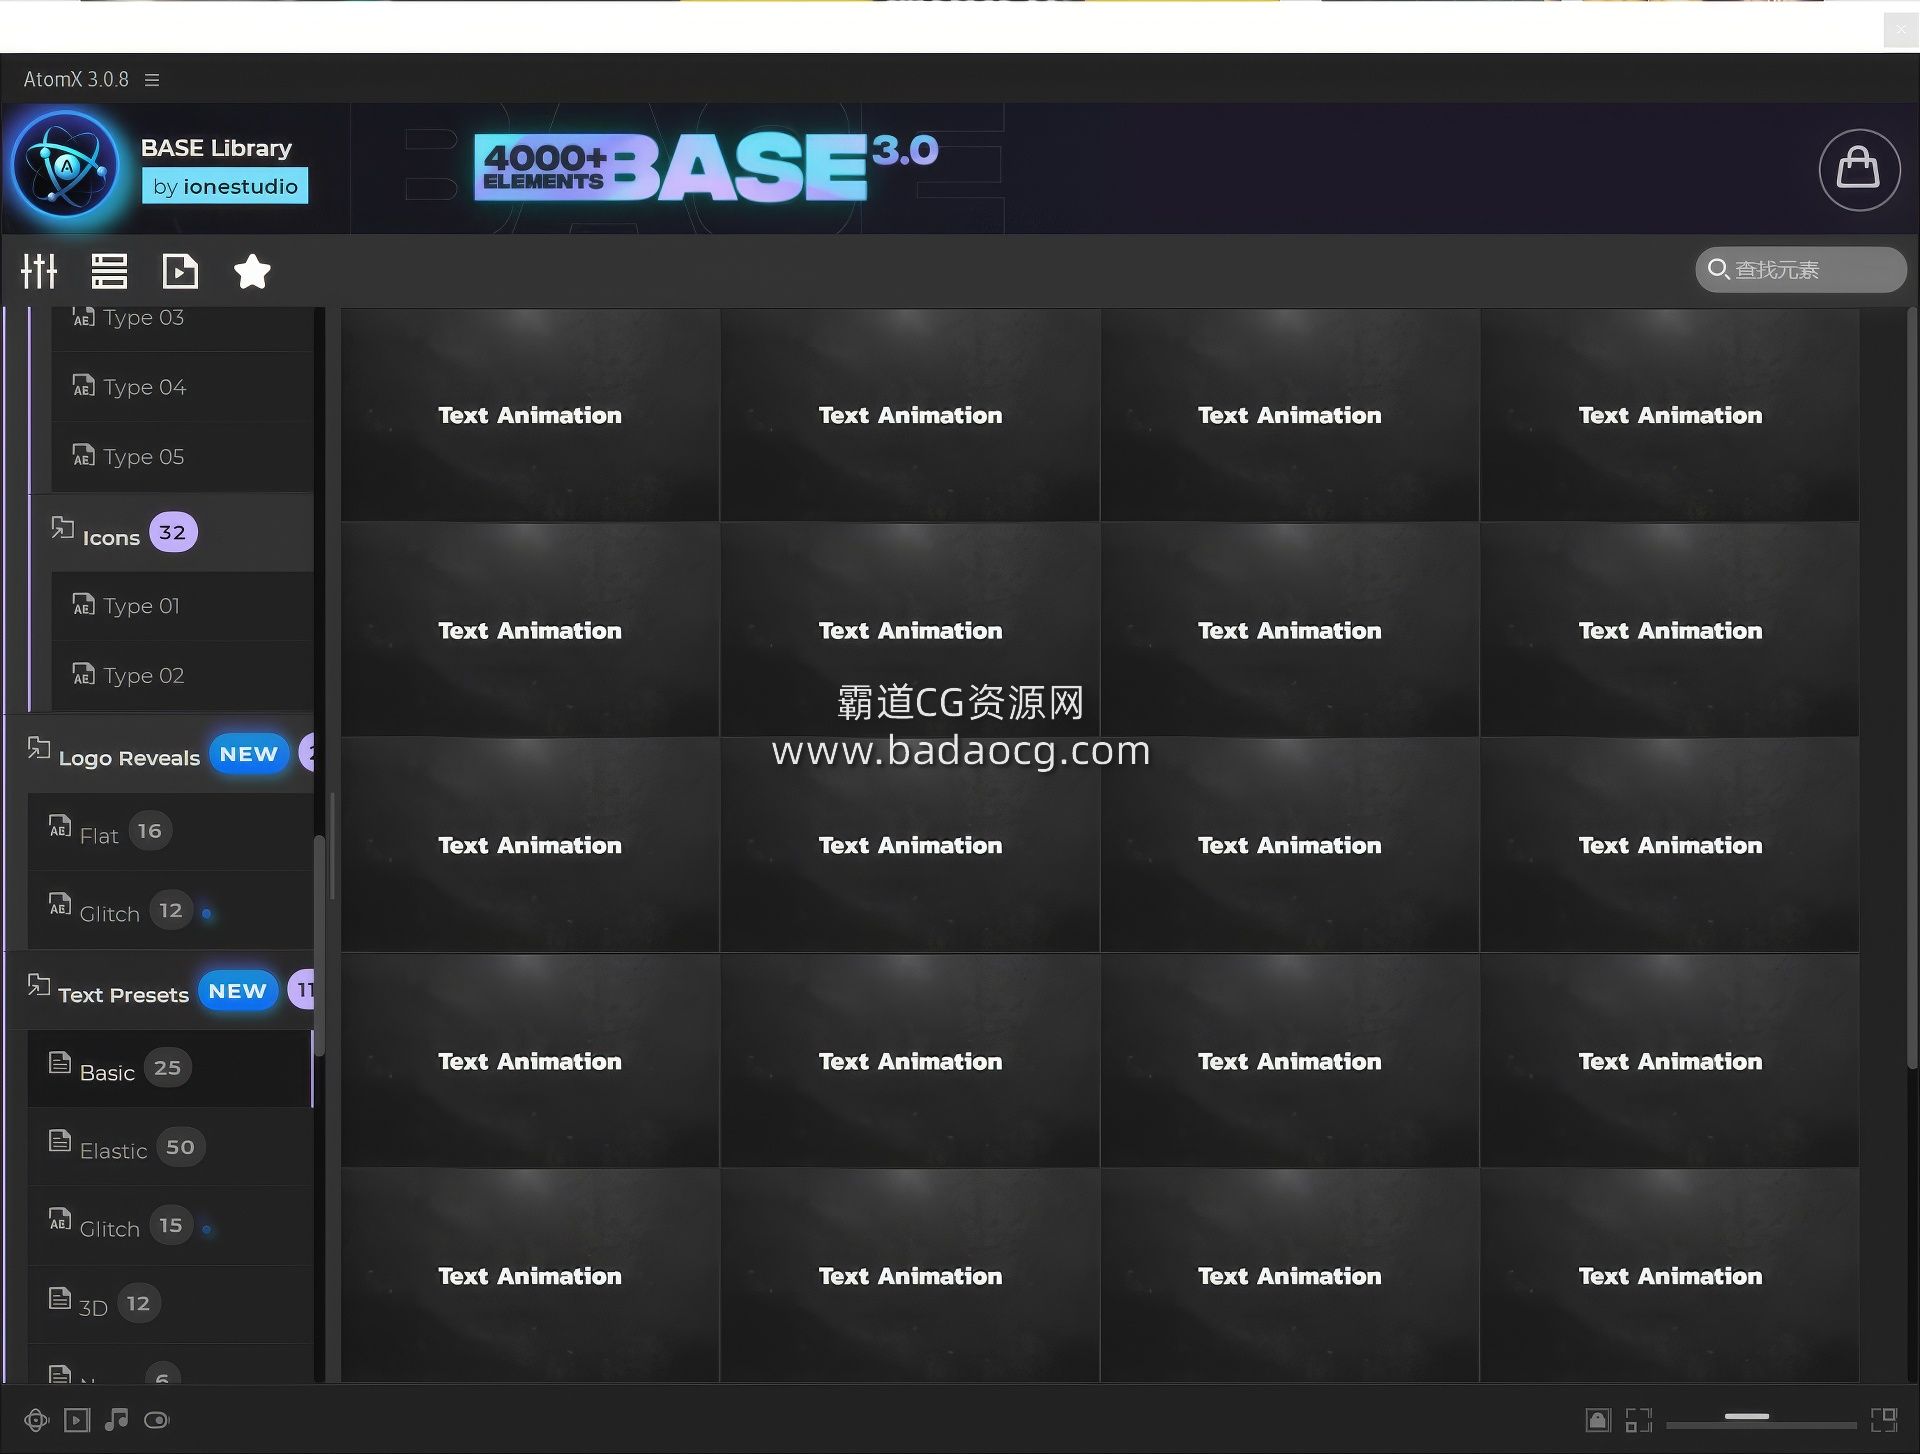Collapse the Text Presets category

click(x=160, y=991)
